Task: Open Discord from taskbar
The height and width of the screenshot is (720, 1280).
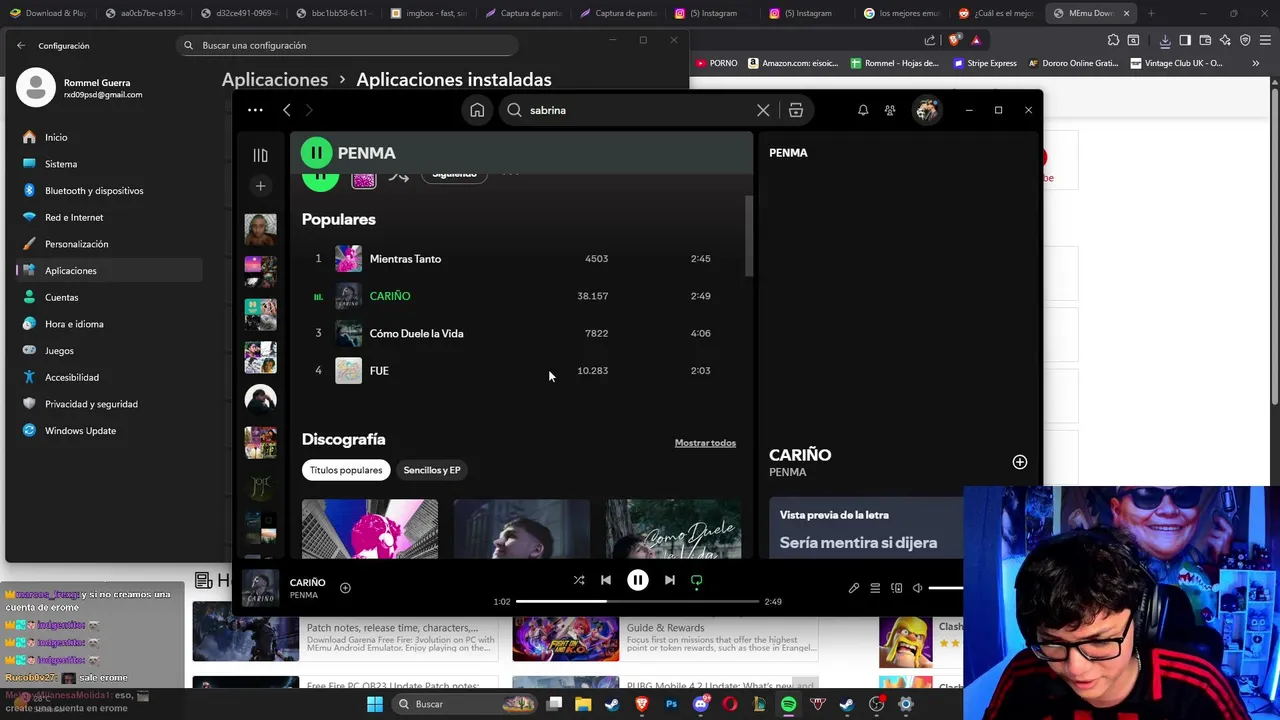Action: click(x=701, y=704)
